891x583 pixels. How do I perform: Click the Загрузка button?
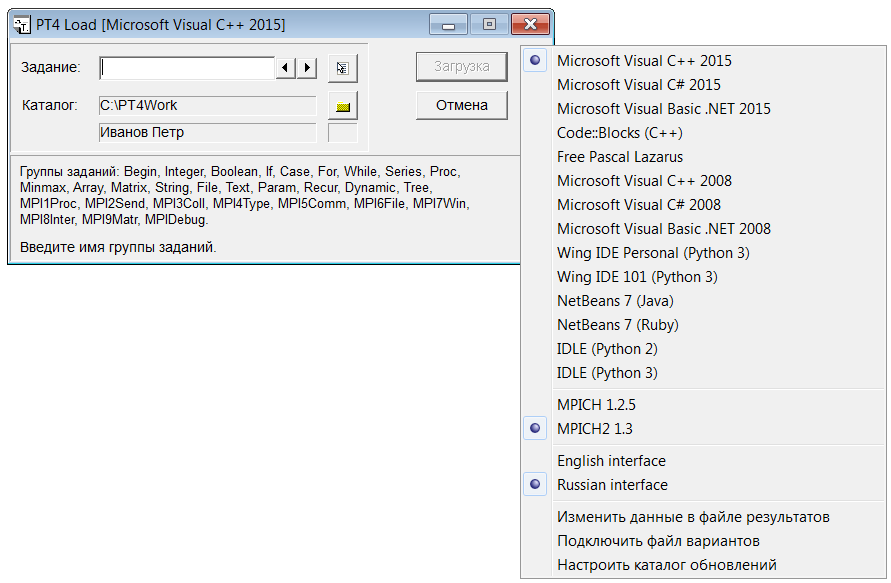click(461, 66)
